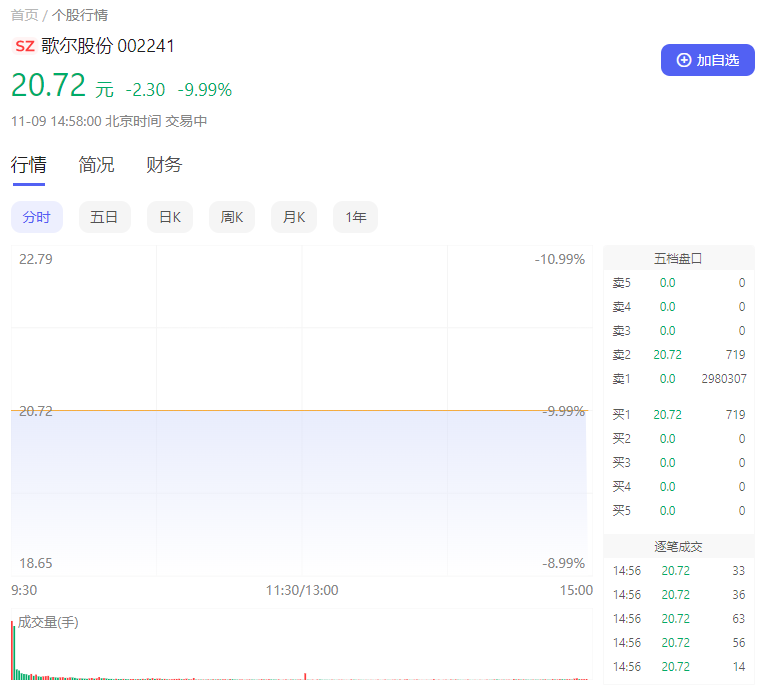Switch to the 简况 tab
This screenshot has width=769, height=695.
(96, 165)
